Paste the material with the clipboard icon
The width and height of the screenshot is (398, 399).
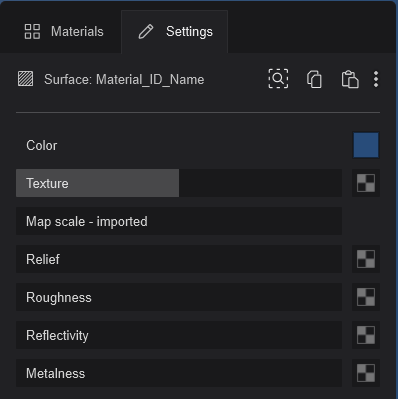pos(350,79)
